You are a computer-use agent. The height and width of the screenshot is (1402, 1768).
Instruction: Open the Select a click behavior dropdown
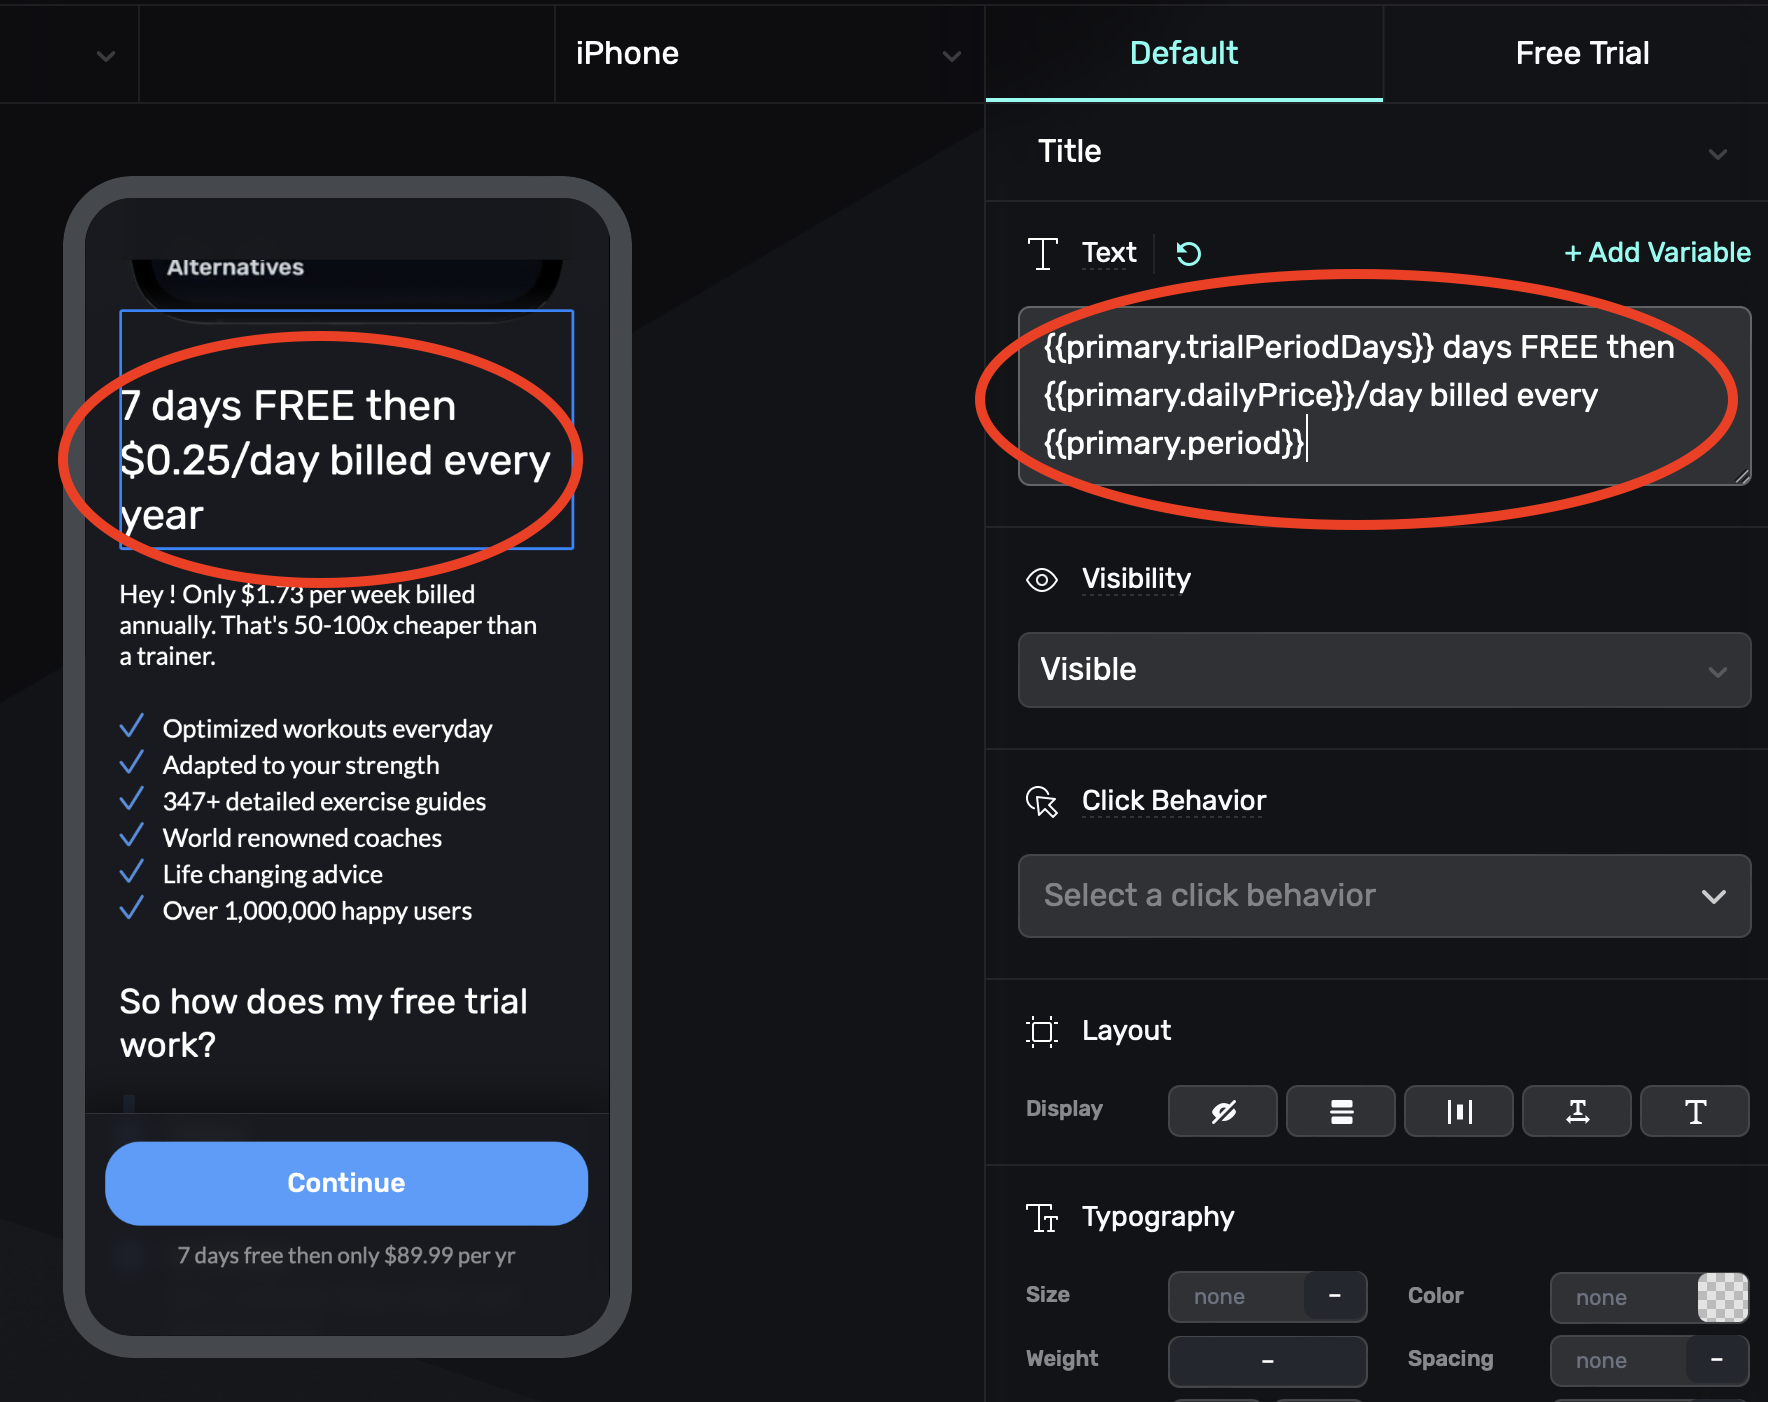click(1383, 896)
